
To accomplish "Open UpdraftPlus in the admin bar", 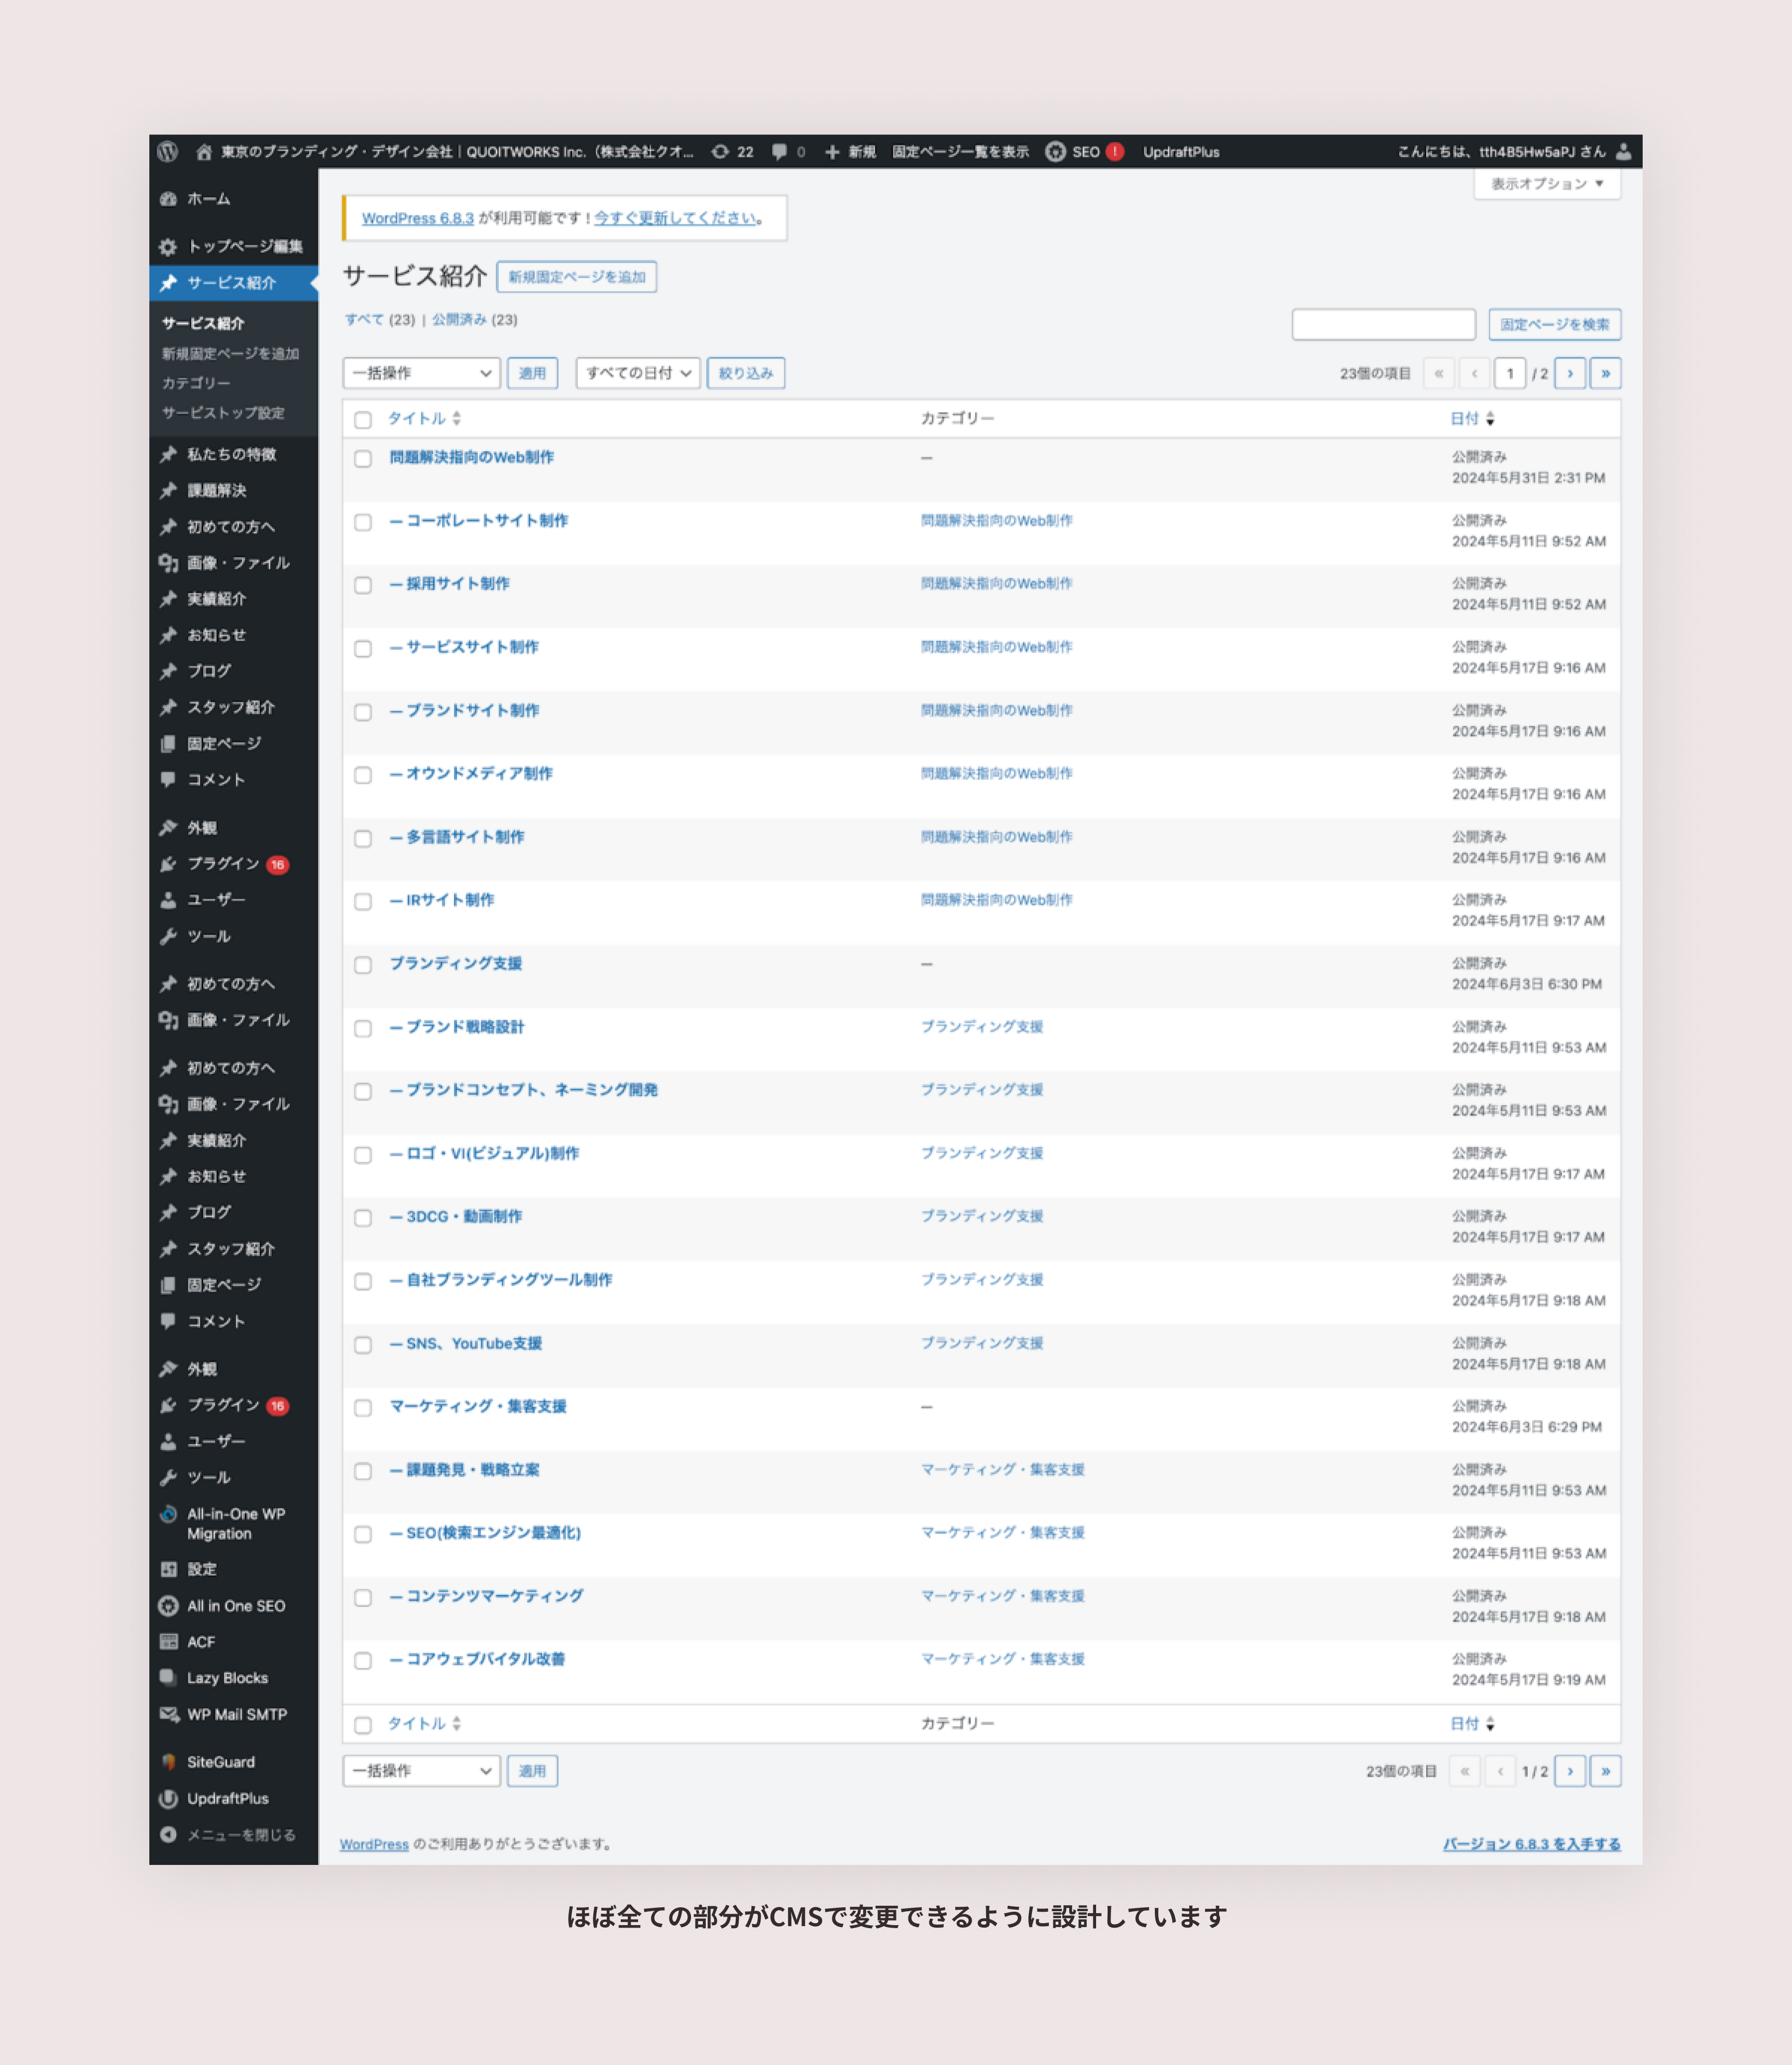I will [1181, 152].
